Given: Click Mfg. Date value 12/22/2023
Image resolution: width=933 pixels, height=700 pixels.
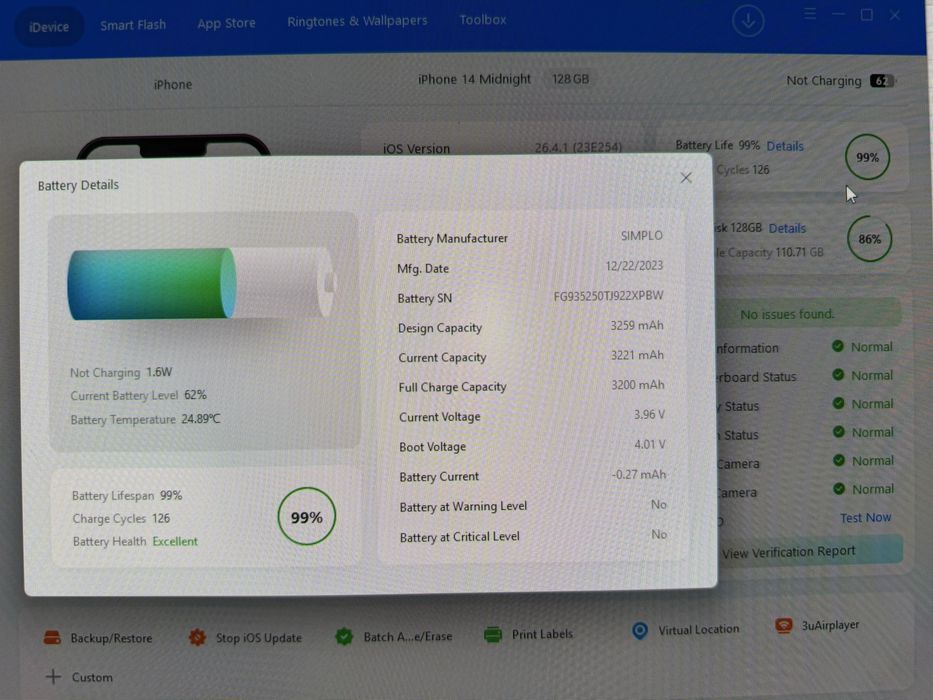Looking at the screenshot, I should click(634, 265).
